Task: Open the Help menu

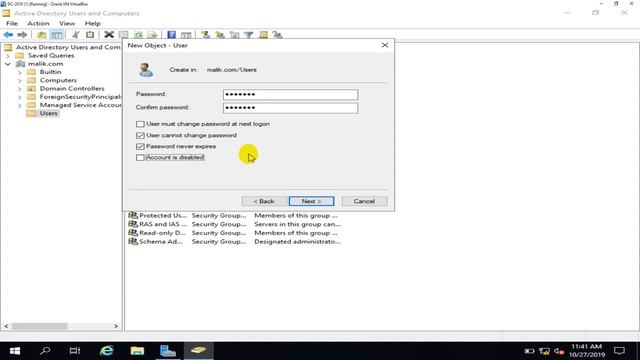Action: (x=92, y=23)
